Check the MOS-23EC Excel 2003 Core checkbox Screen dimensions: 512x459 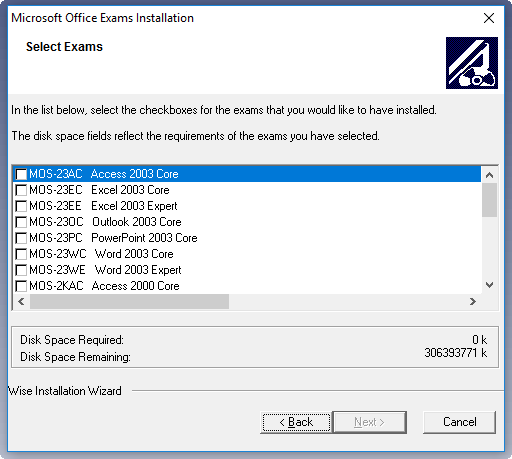[21, 190]
